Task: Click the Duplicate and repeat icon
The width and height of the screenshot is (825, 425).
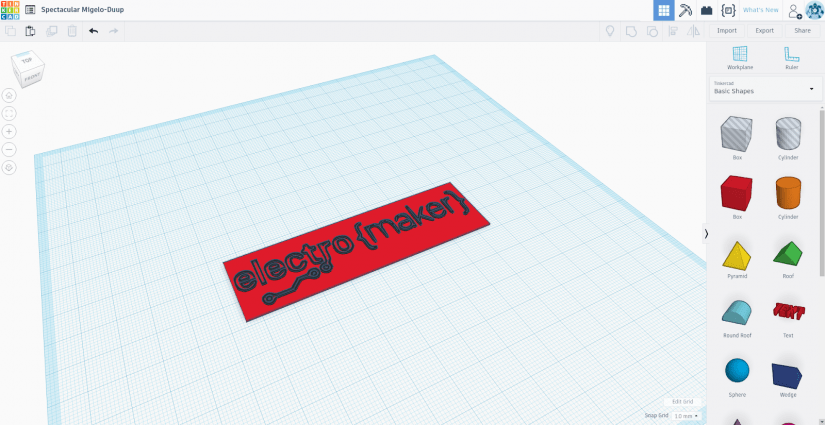Action: 52,31
